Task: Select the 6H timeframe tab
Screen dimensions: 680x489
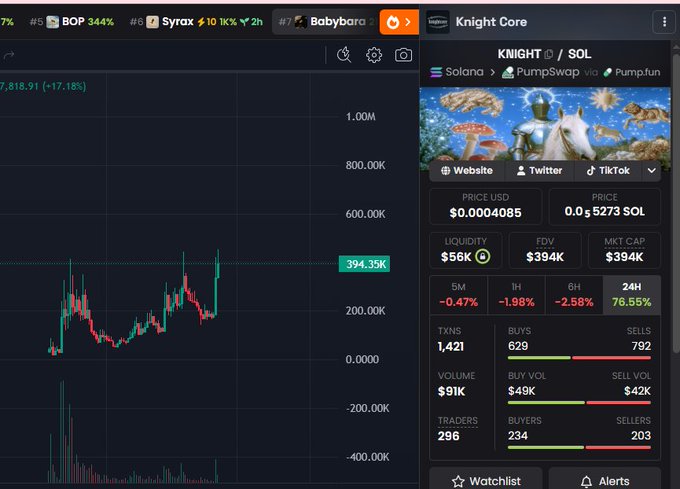Action: (x=574, y=295)
